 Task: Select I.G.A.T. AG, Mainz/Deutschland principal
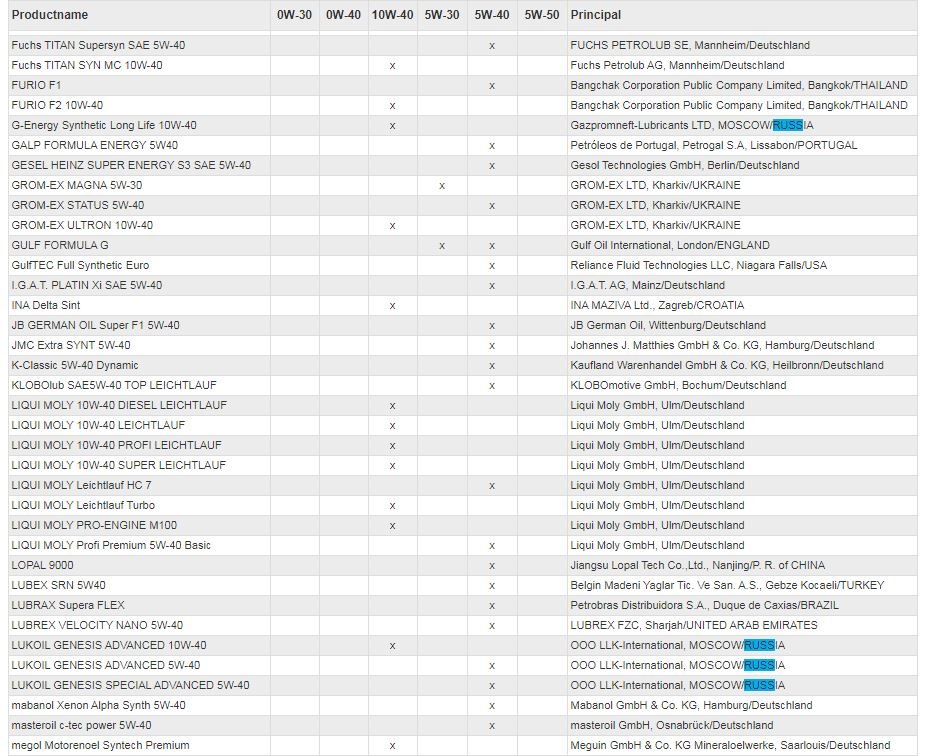click(648, 286)
